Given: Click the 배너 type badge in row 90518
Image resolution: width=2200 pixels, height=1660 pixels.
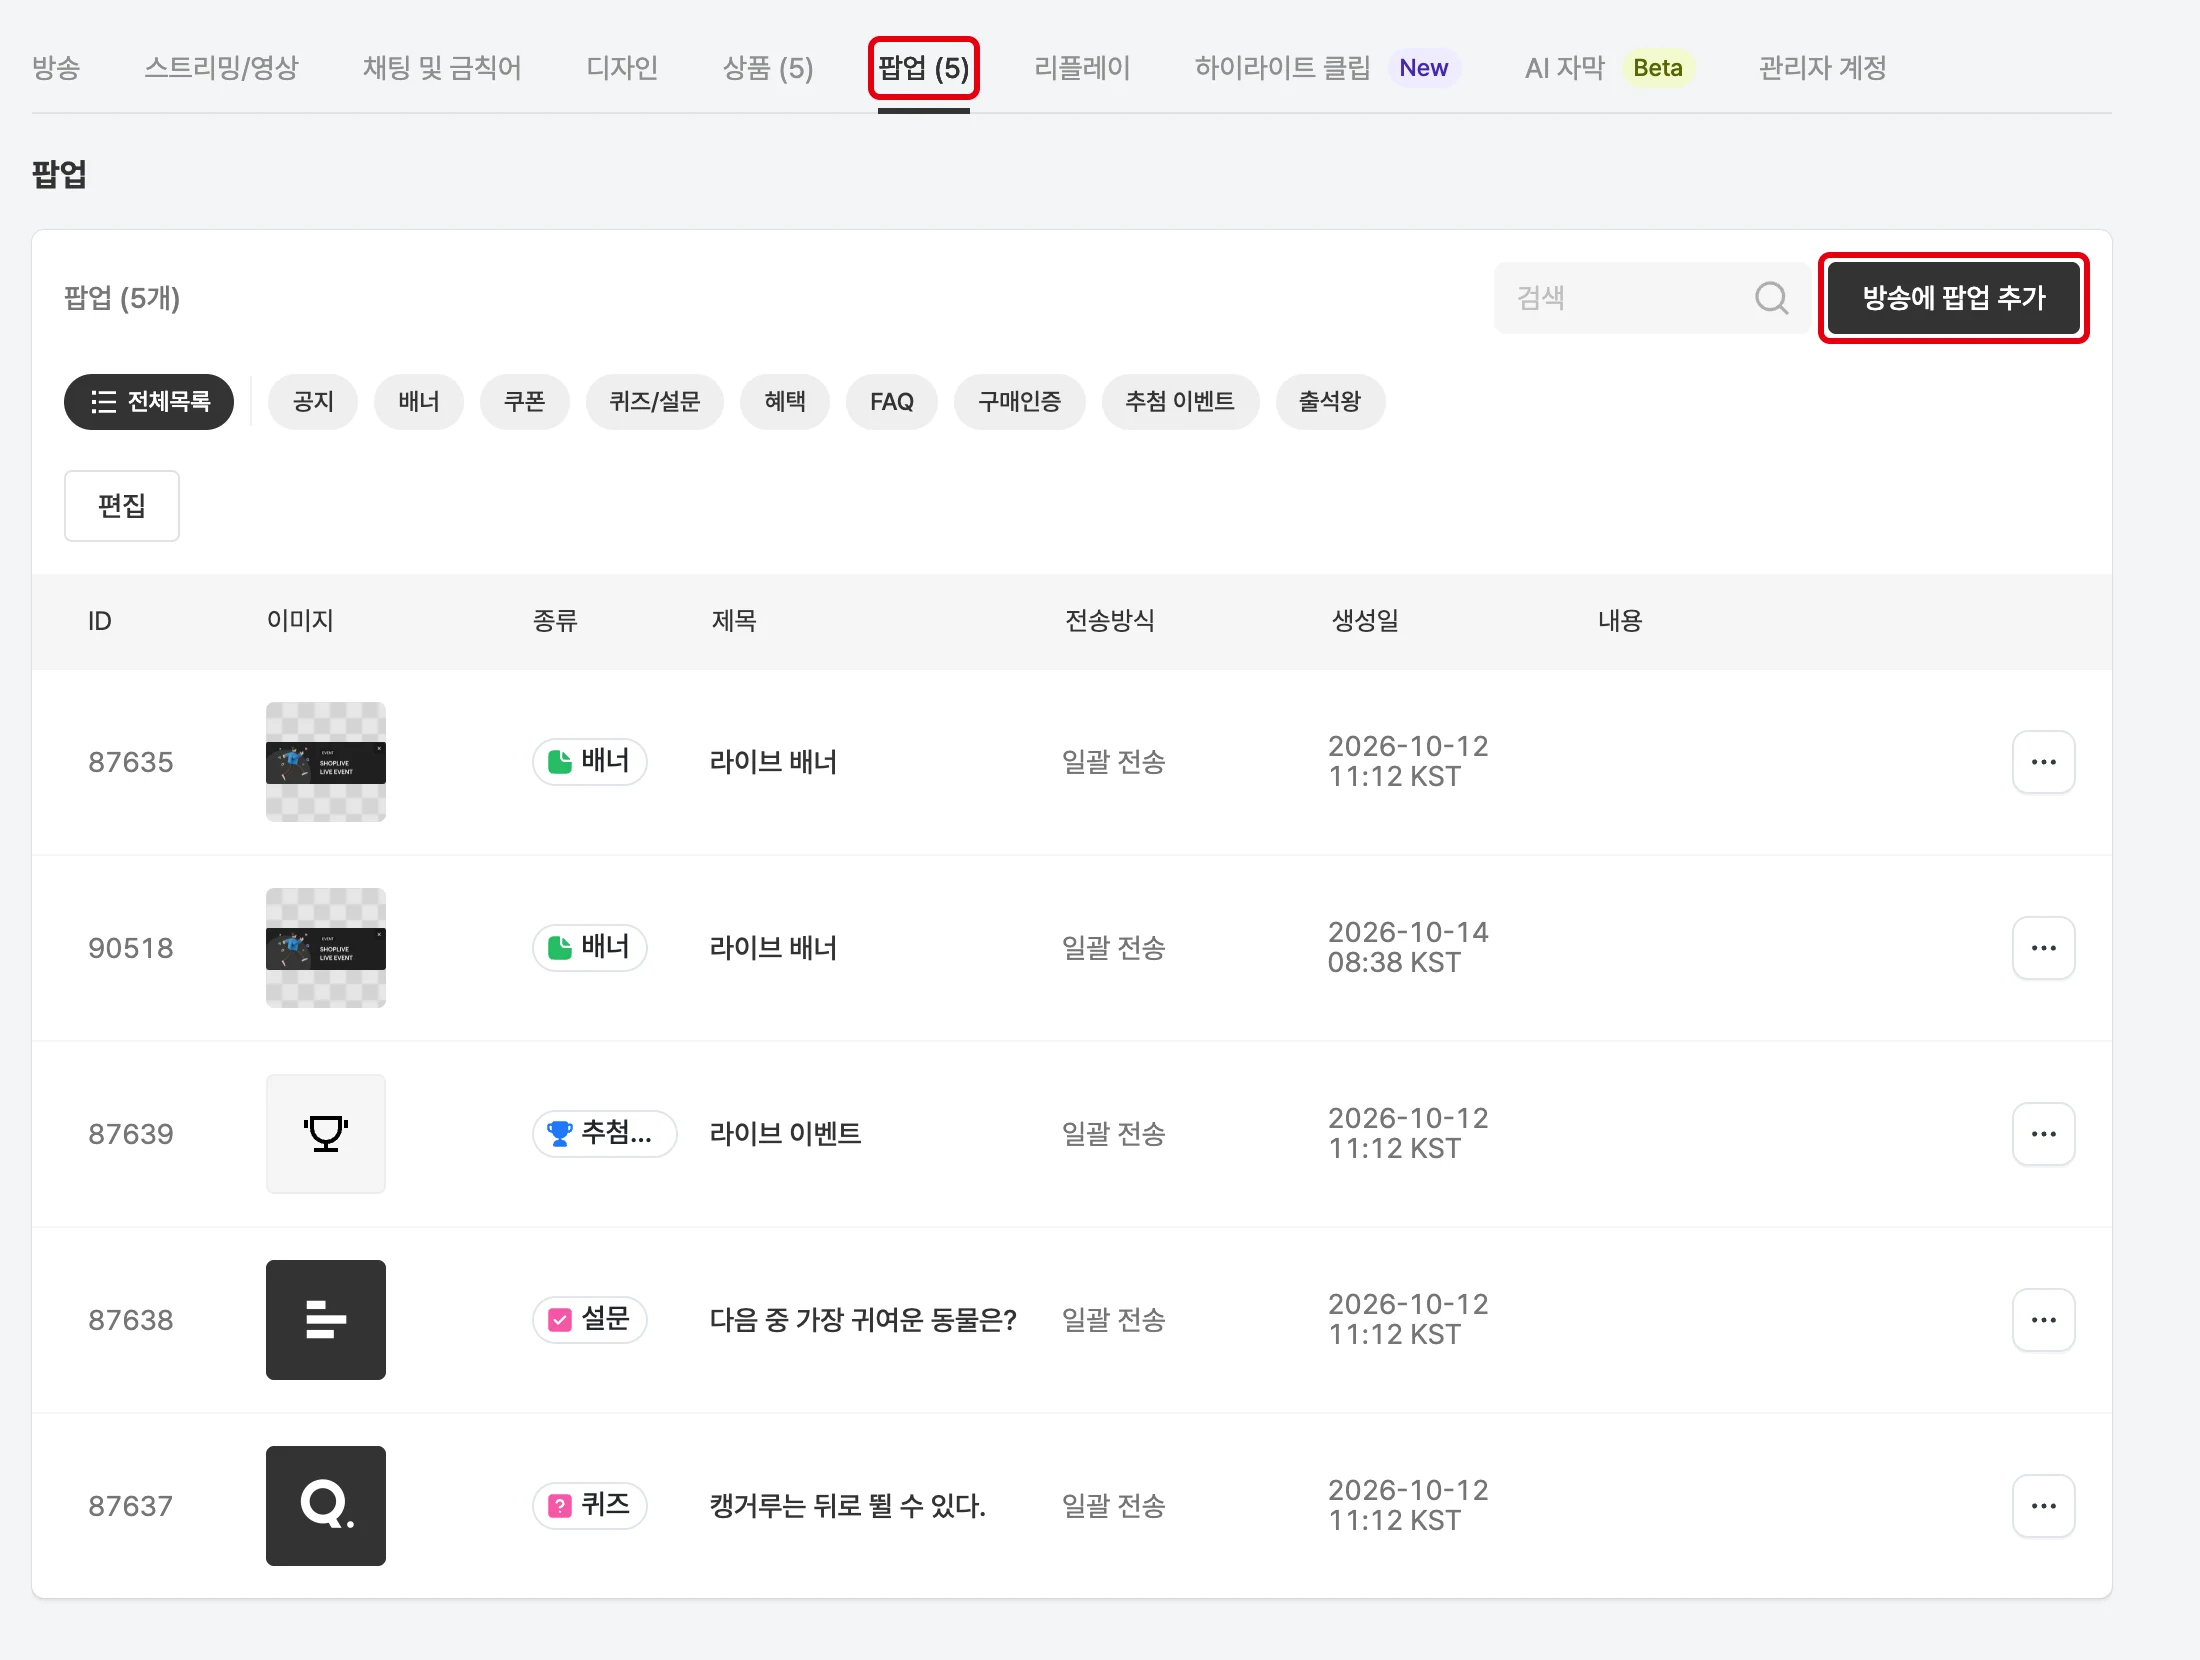Looking at the screenshot, I should point(590,948).
